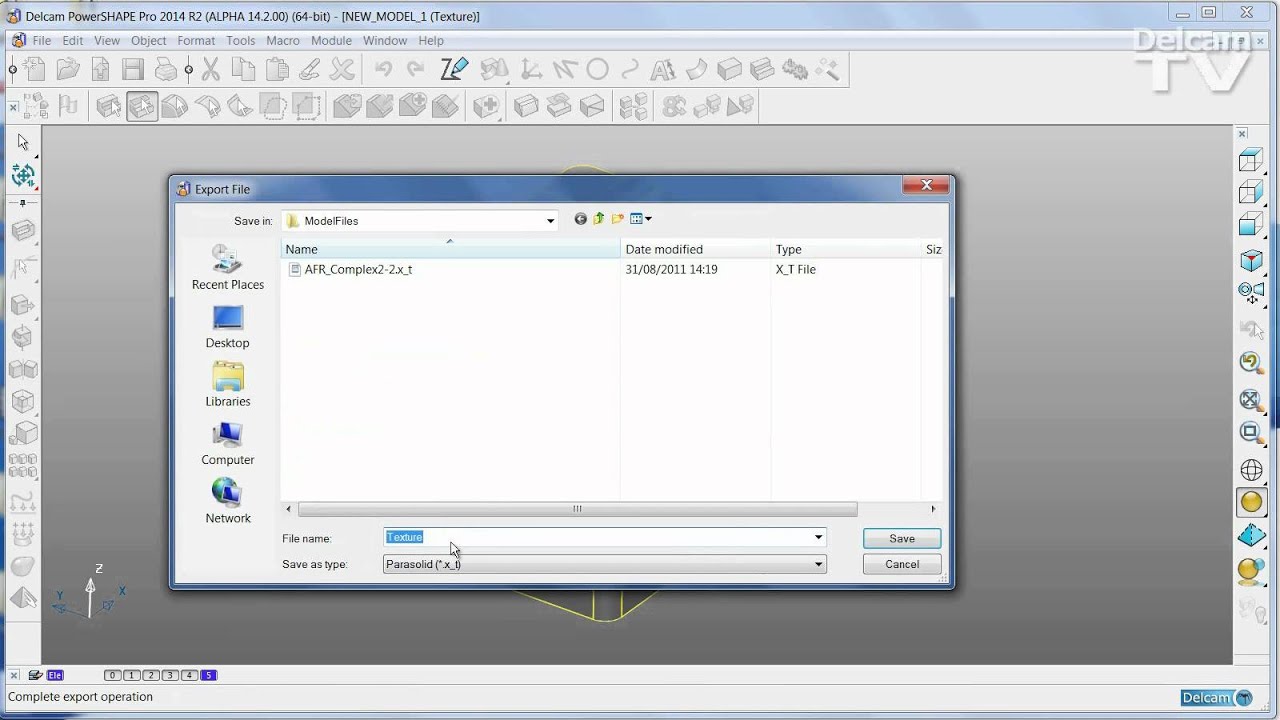Viewport: 1280px width, 720px height.
Task: Open the Object menu
Action: pos(149,41)
